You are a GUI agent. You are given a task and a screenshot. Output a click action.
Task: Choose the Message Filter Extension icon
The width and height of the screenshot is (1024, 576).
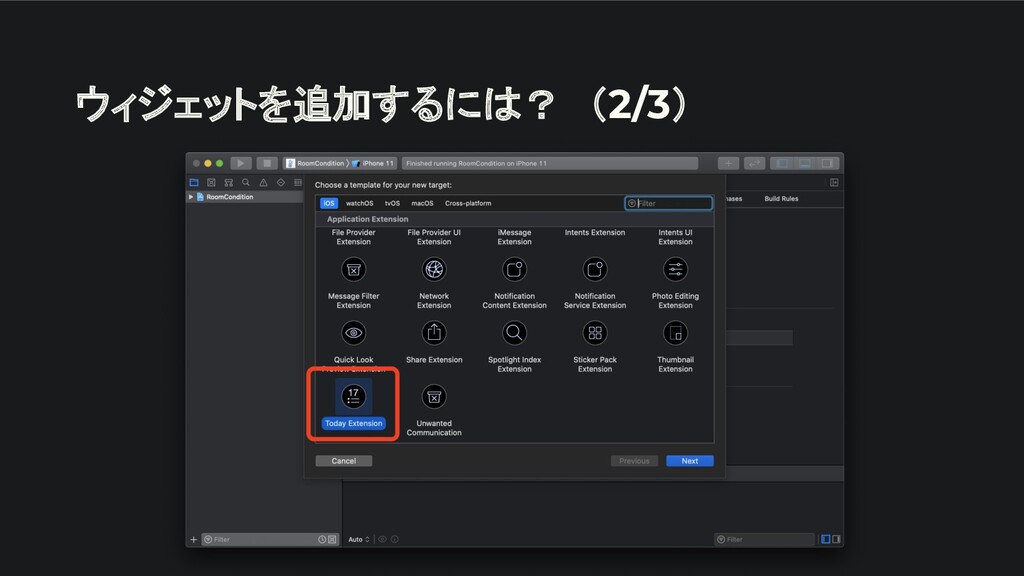353,269
